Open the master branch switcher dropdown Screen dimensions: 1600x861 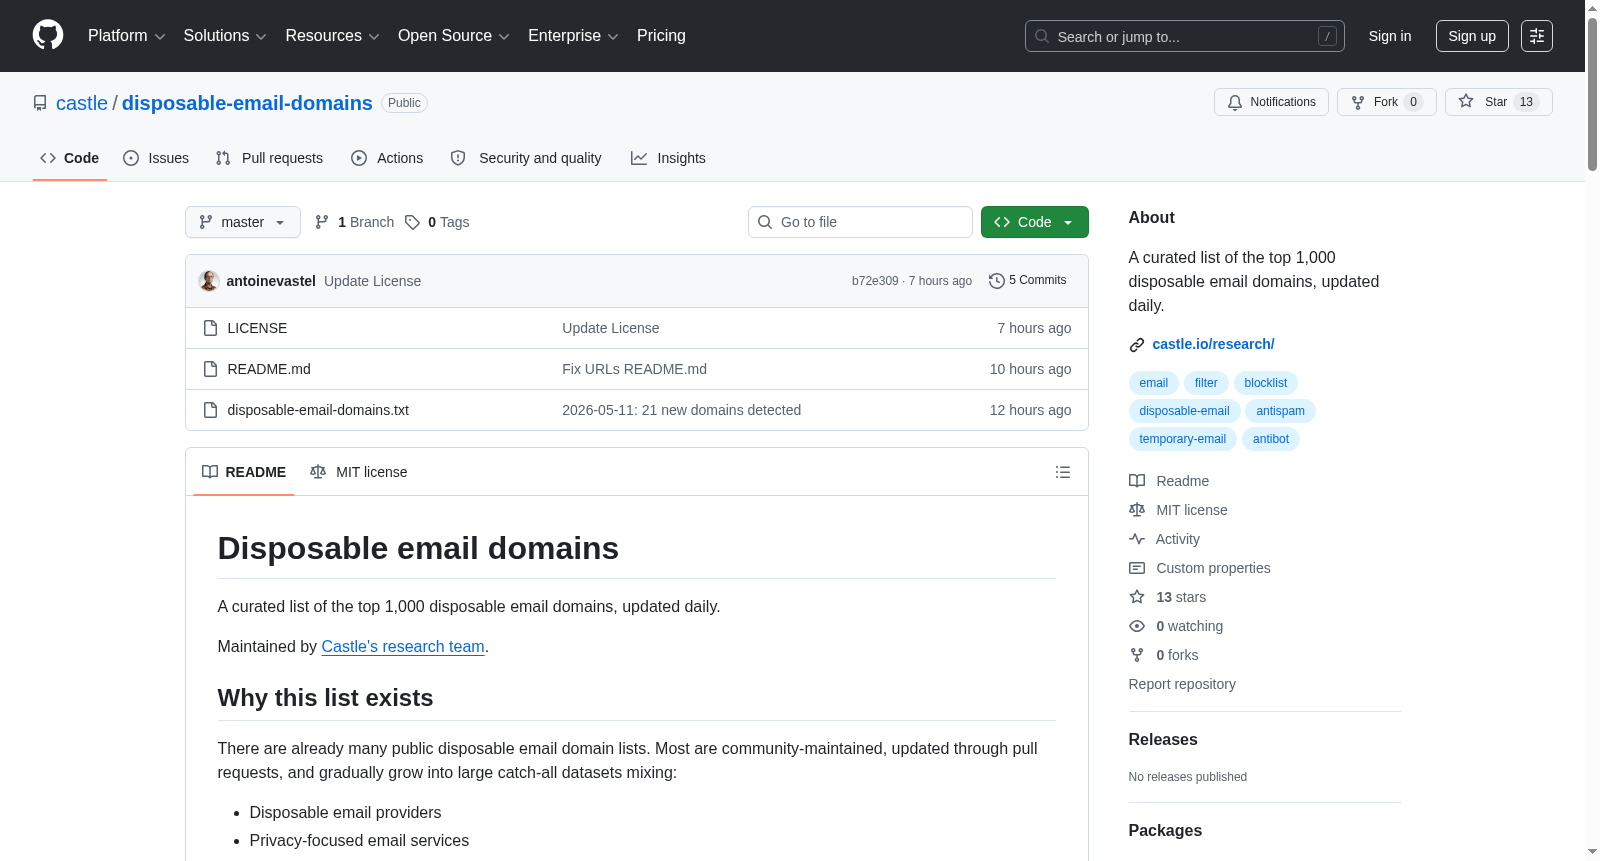click(x=243, y=222)
